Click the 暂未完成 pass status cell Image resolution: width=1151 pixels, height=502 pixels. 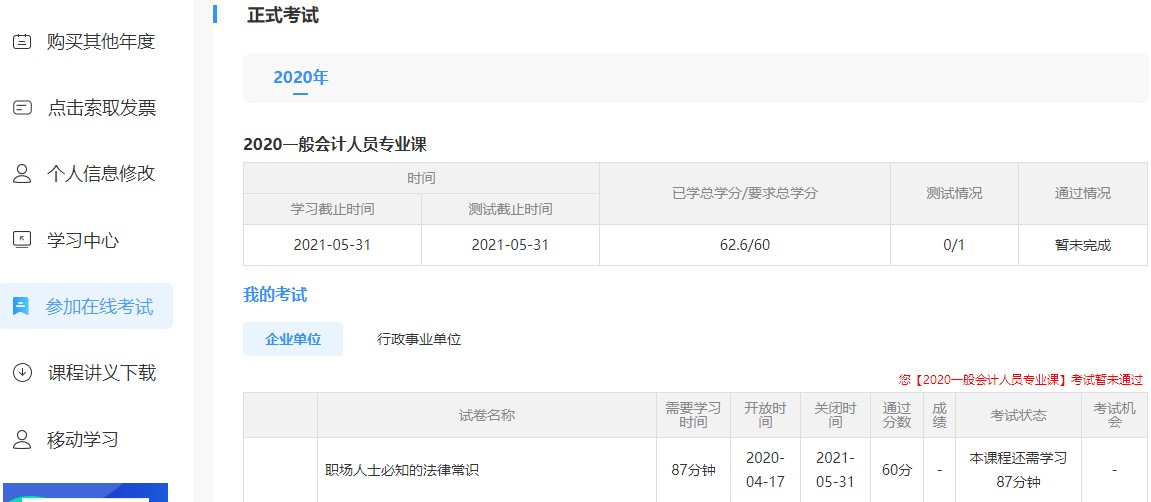pos(1082,245)
